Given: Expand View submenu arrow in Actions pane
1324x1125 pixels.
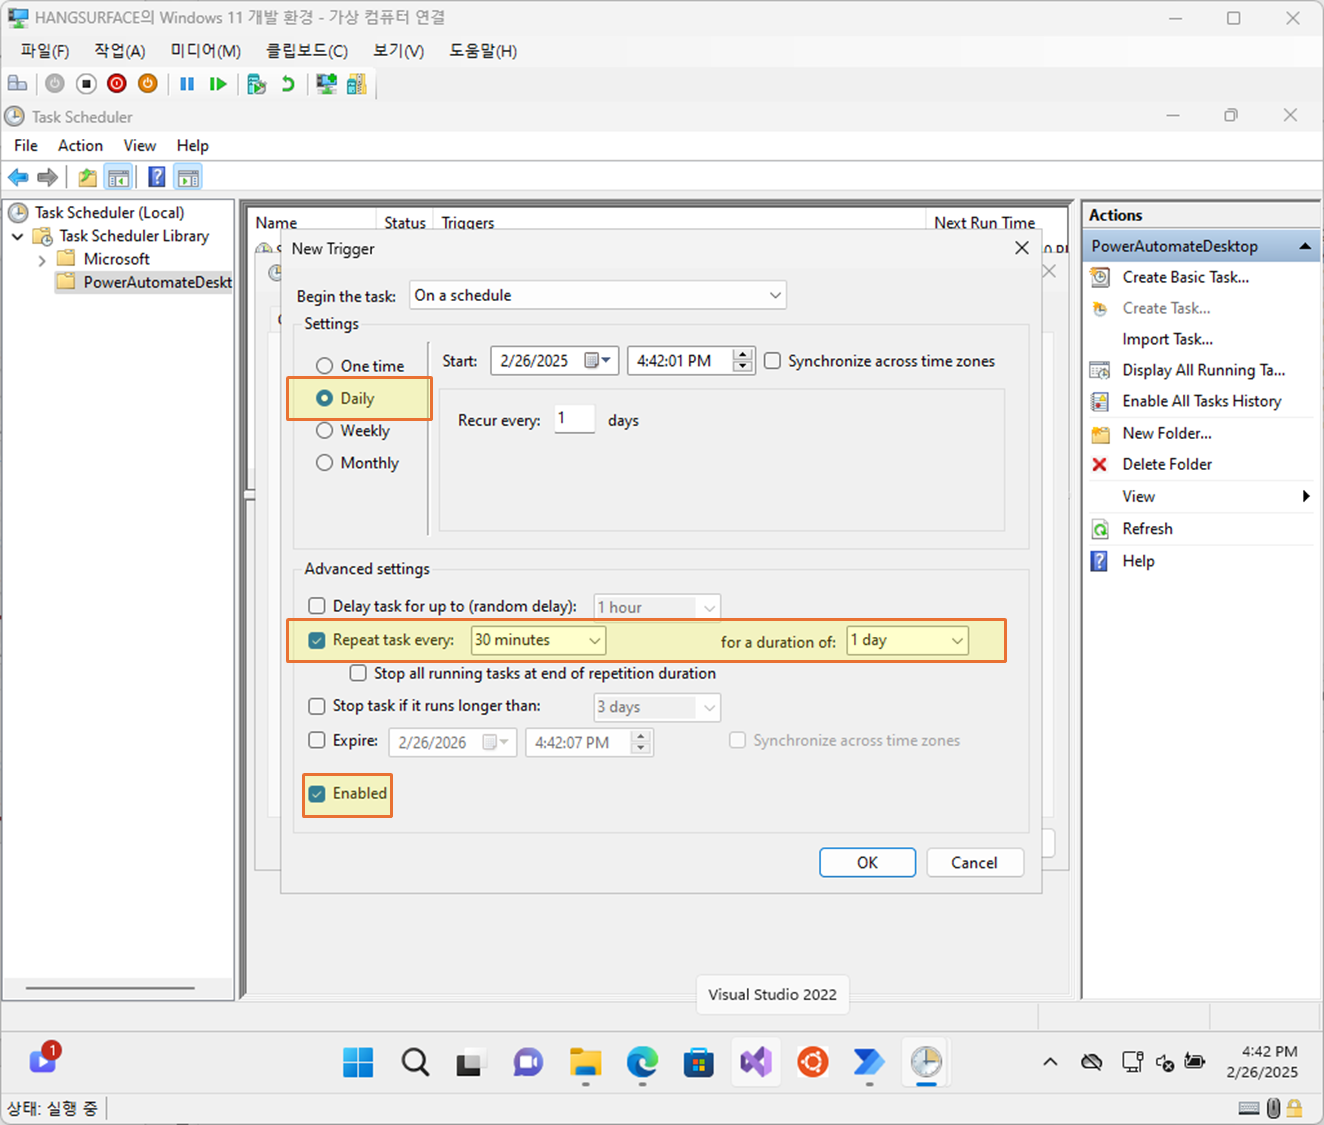Looking at the screenshot, I should click(x=1306, y=496).
